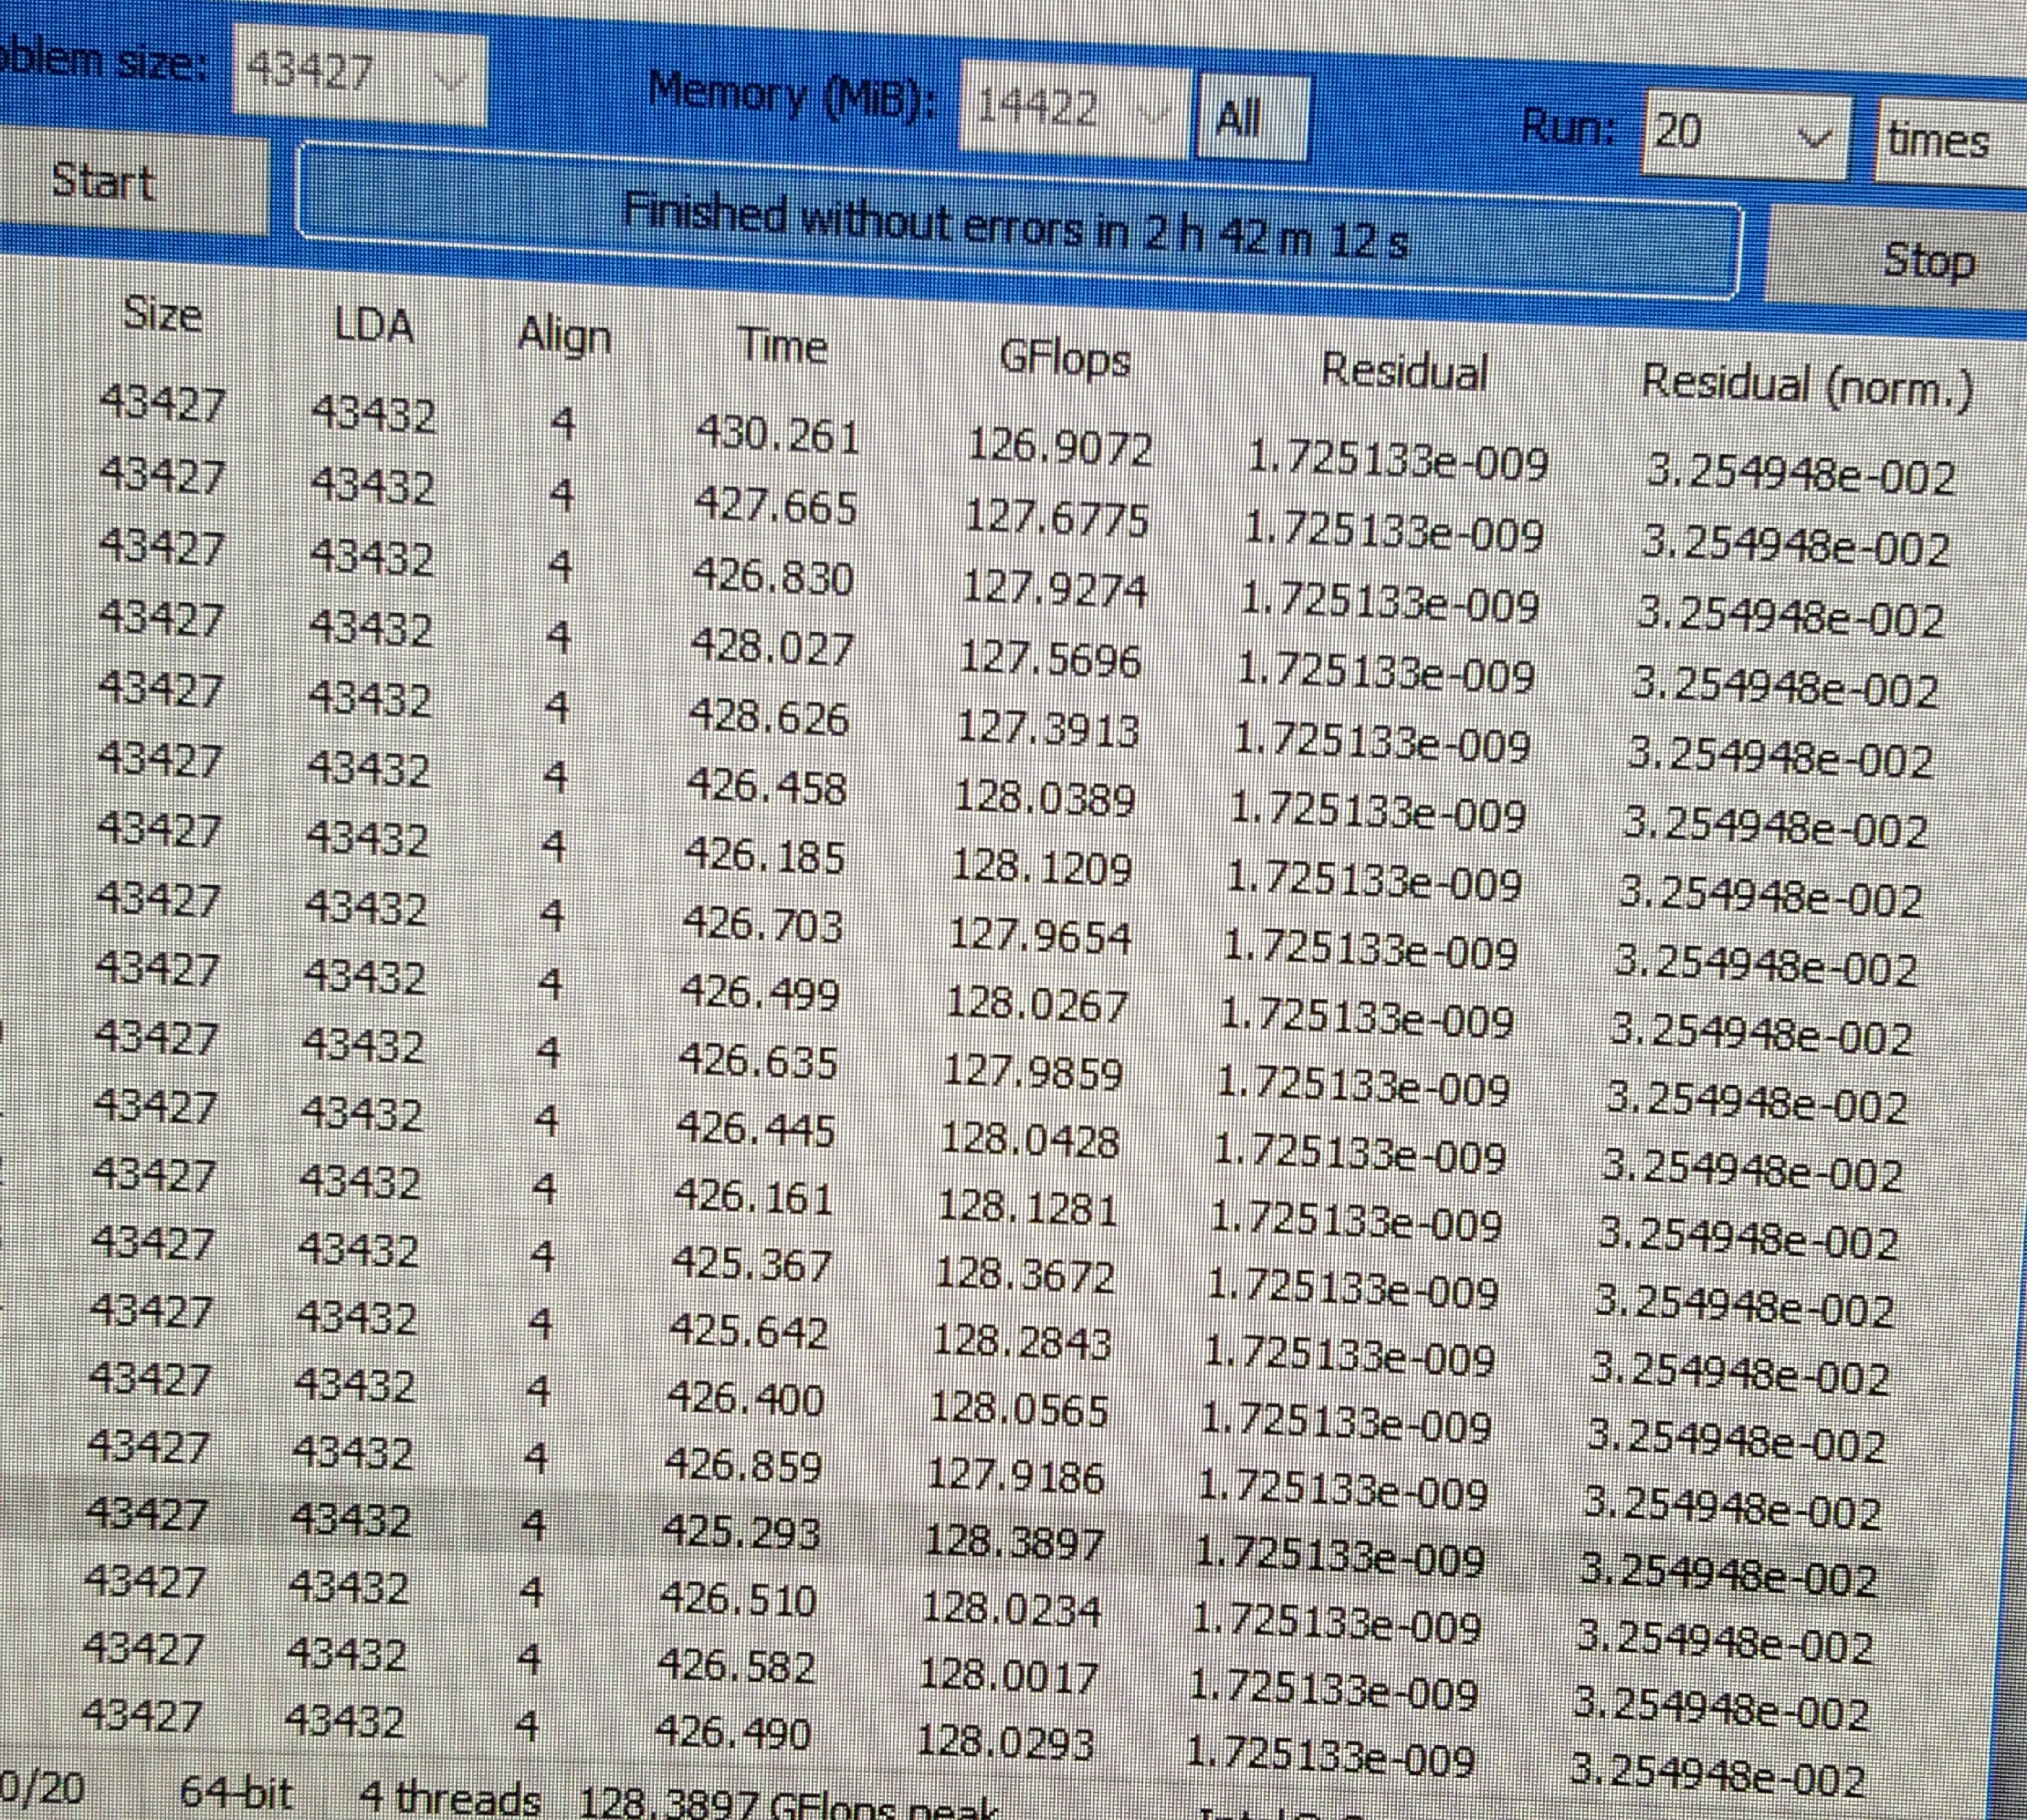This screenshot has width=2027, height=1820.
Task: Select the Time value 426.490
Action: coord(733,1733)
